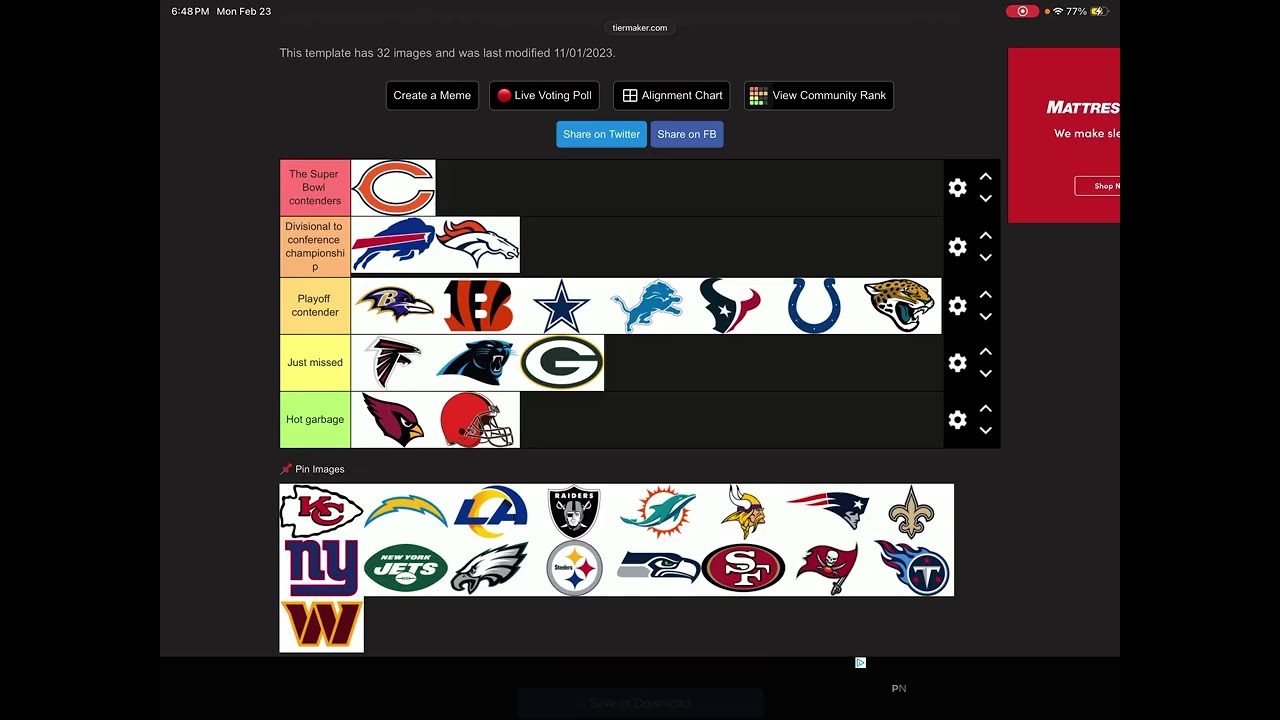This screenshot has width=1280, height=720.
Task: Share on FB
Action: pos(687,134)
